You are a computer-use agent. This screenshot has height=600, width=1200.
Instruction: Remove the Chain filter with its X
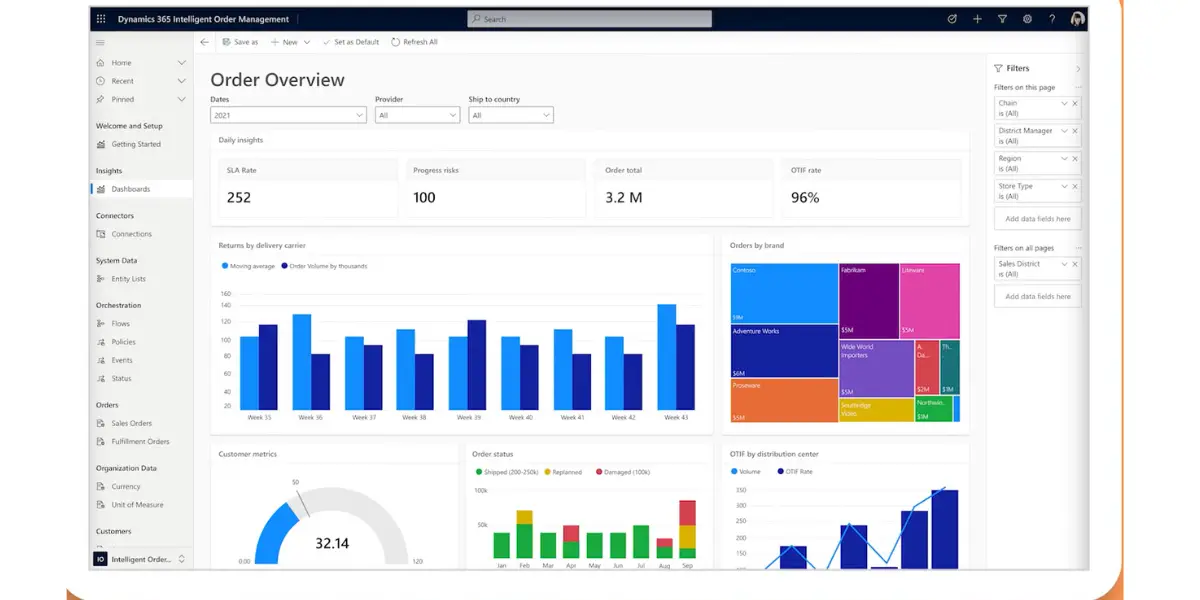click(x=1075, y=103)
